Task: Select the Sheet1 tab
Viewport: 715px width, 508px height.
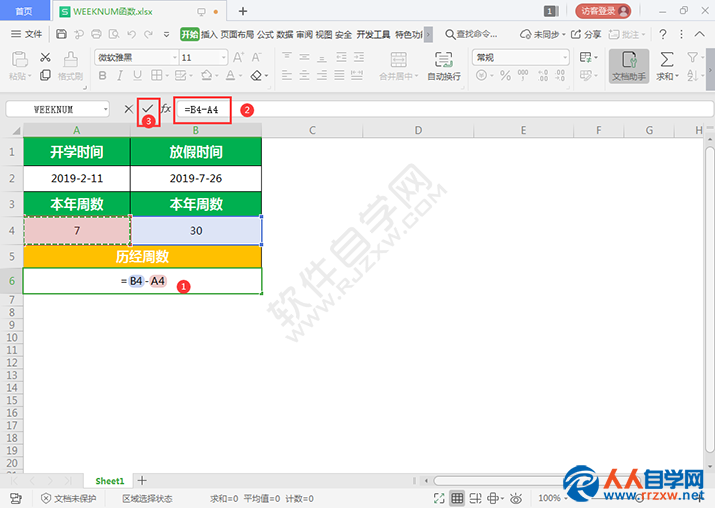Action: [x=109, y=481]
